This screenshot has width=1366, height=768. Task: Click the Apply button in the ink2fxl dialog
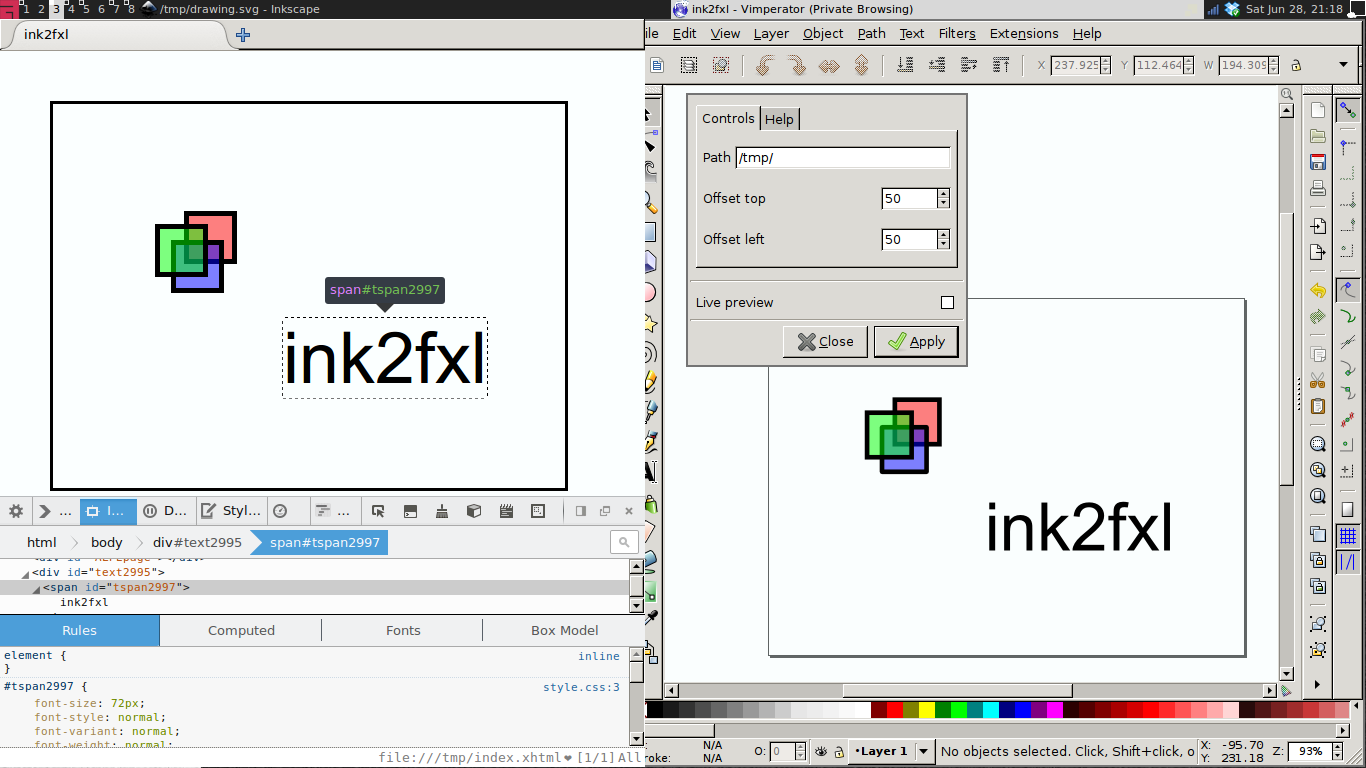pos(916,341)
